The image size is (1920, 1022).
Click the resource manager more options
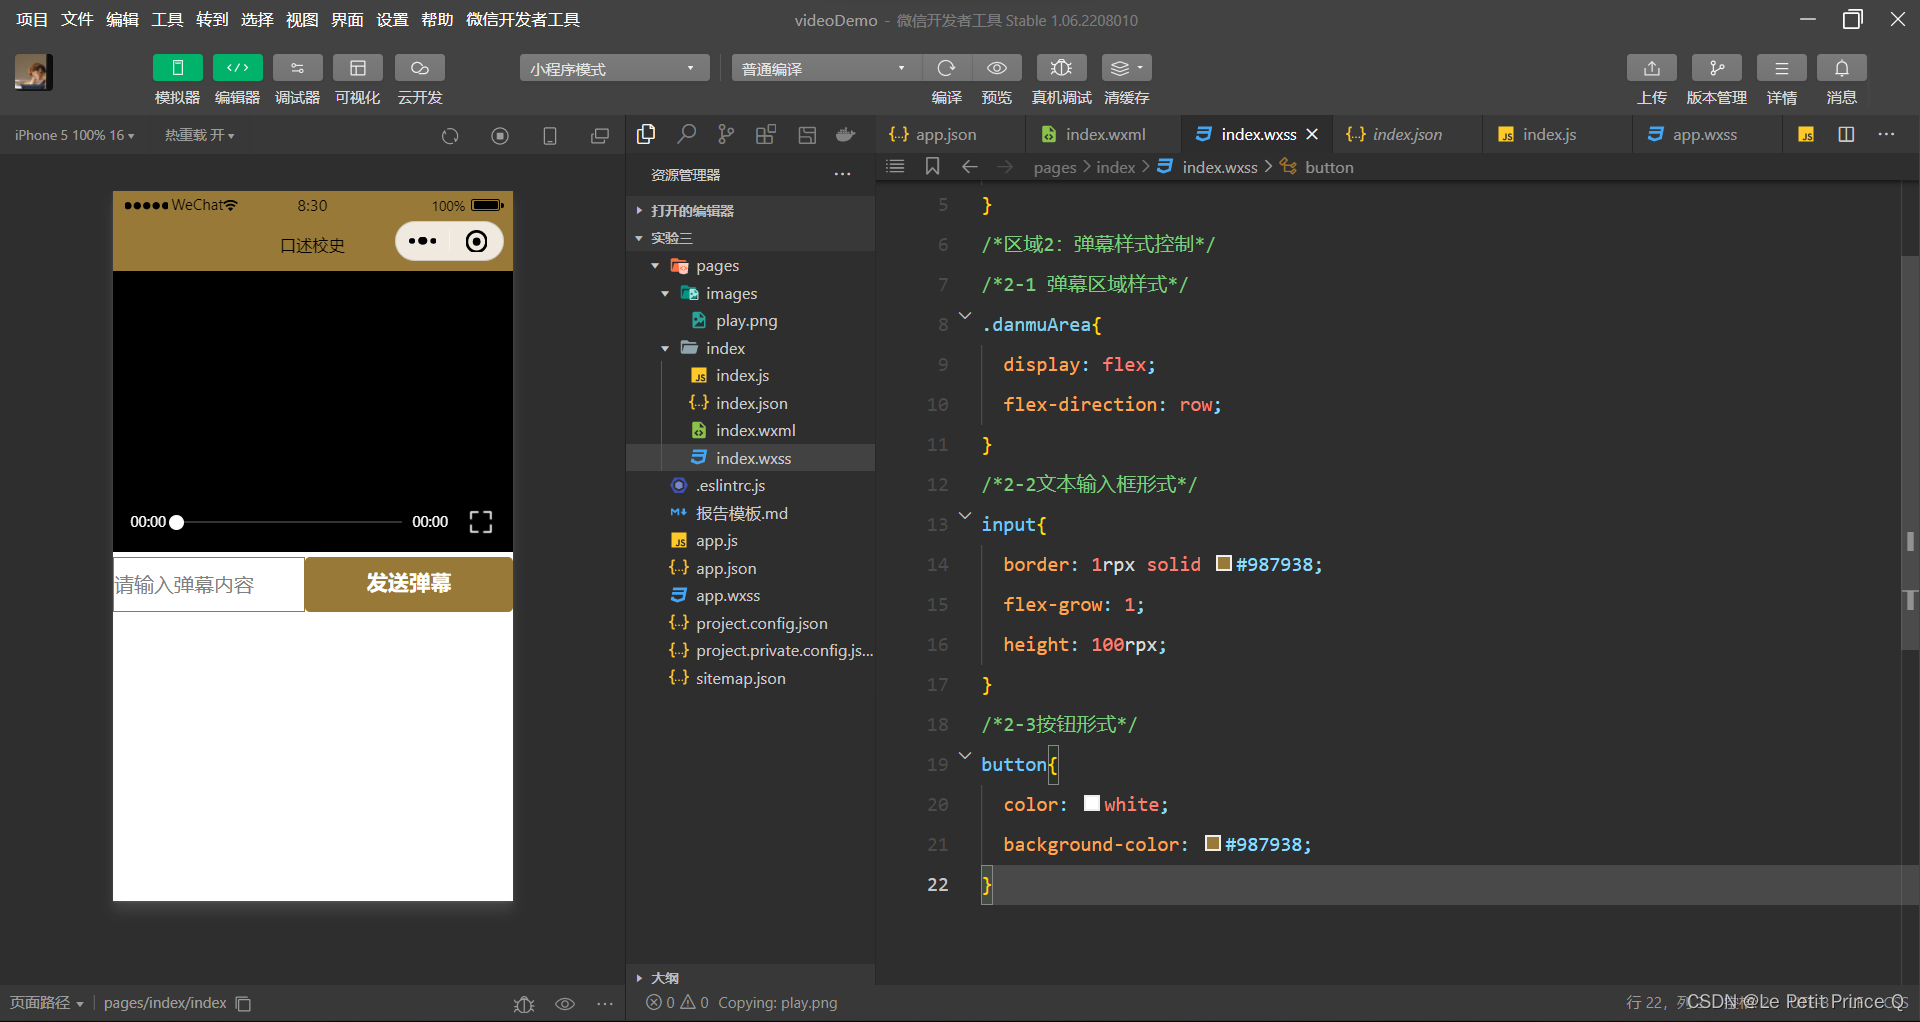843,175
